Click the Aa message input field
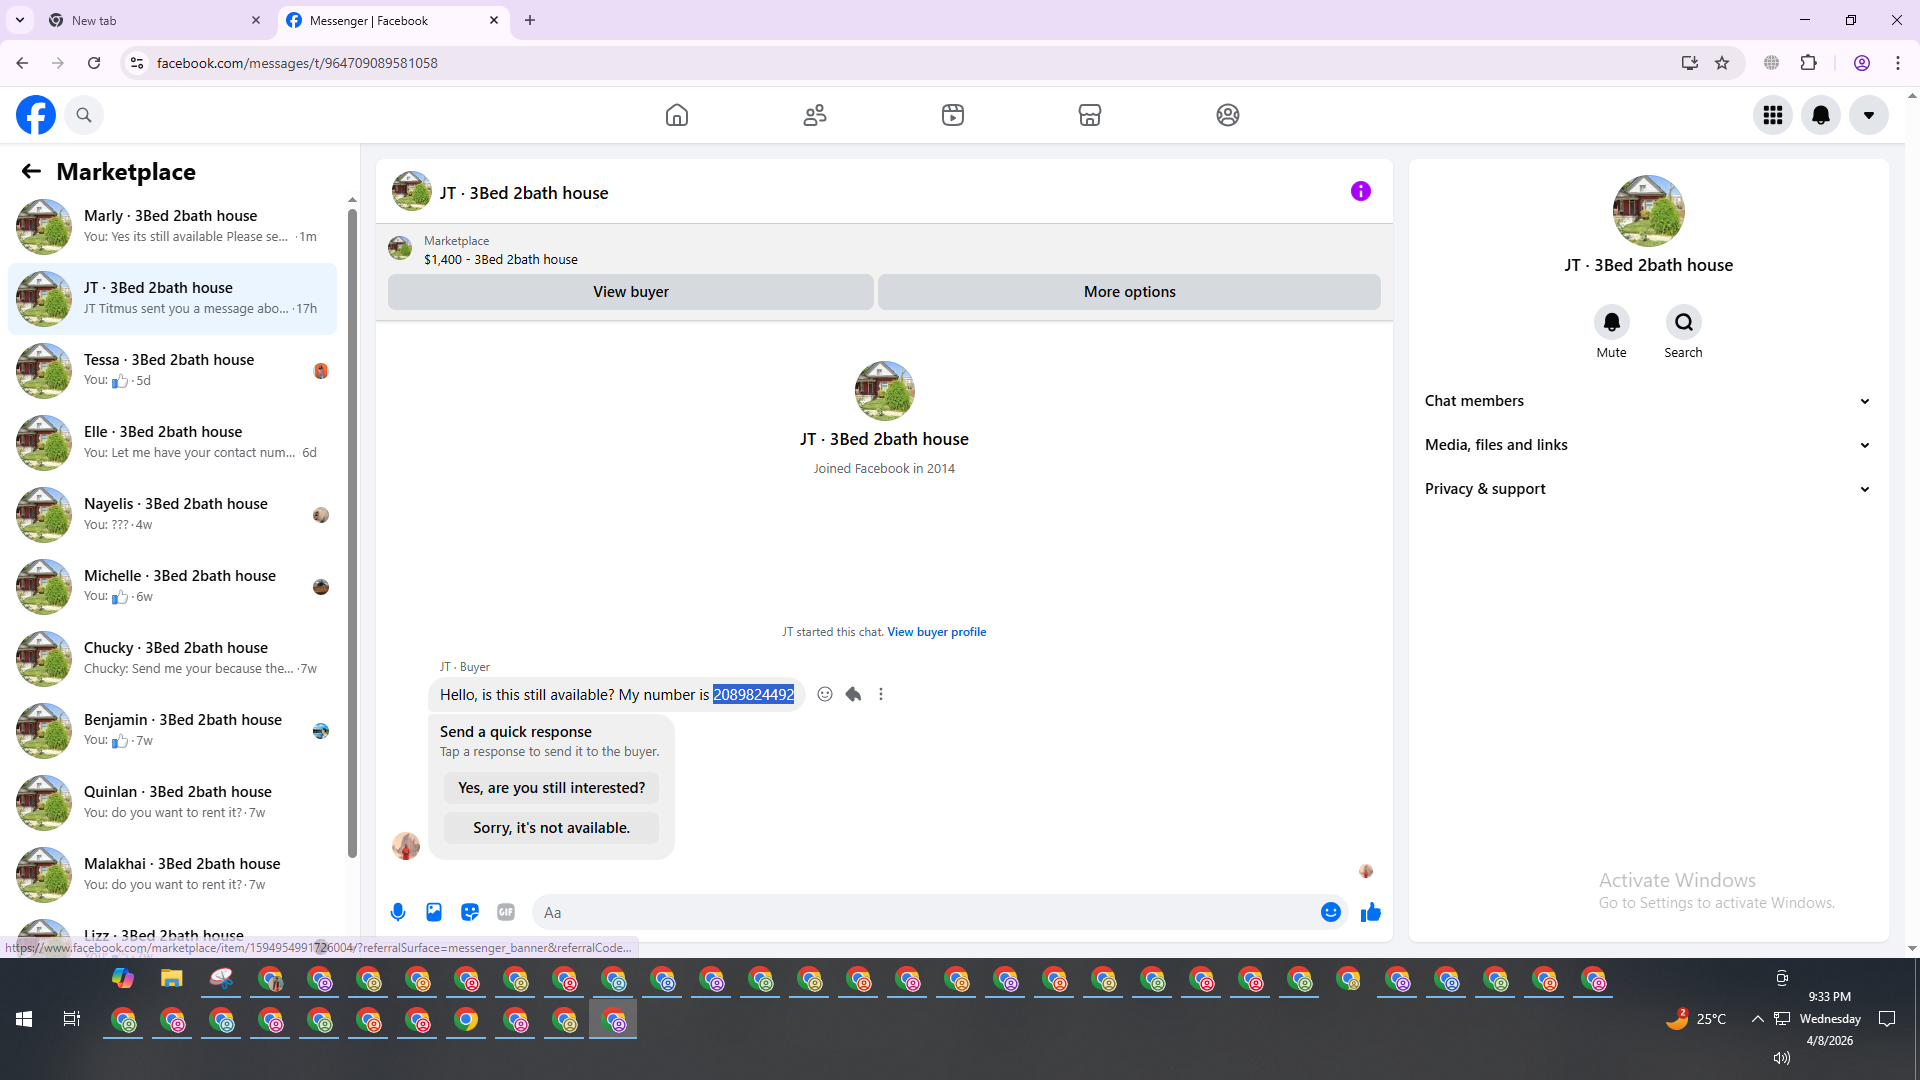This screenshot has height=1080, width=1920. point(920,912)
